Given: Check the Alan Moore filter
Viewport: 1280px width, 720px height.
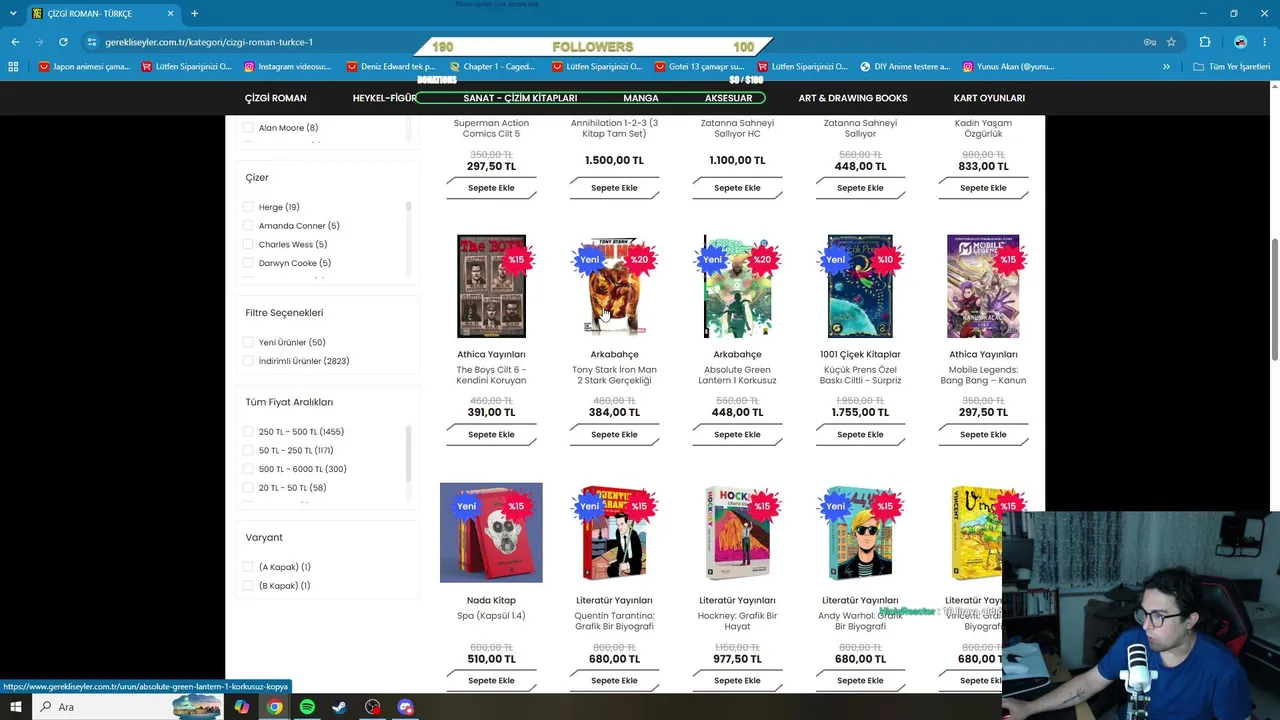Looking at the screenshot, I should [x=248, y=128].
